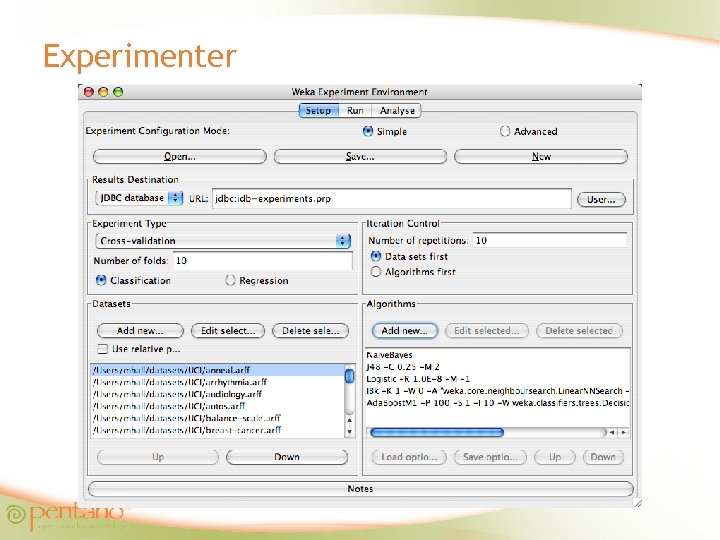Click the window resize grip corner
The height and width of the screenshot is (540, 720).
pos(638,503)
